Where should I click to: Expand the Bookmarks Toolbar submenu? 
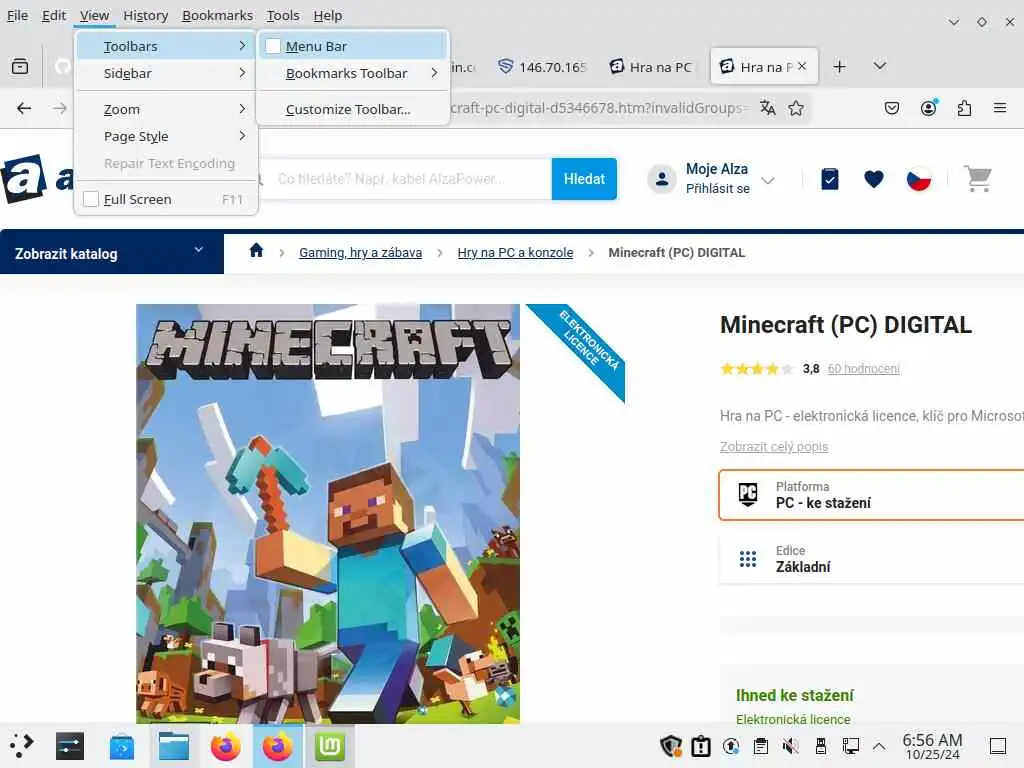pyautogui.click(x=353, y=73)
